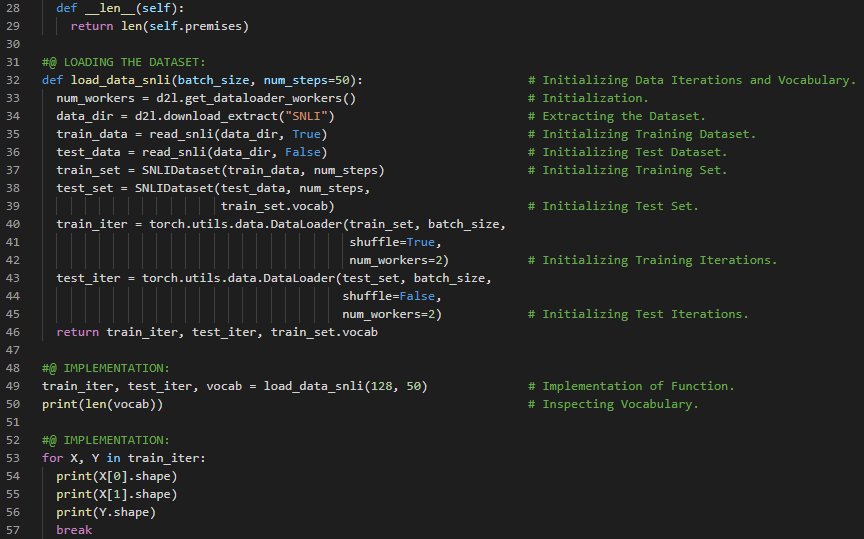Click the 'Initializing Training Iterations' comment
This screenshot has width=864, height=539.
point(659,260)
